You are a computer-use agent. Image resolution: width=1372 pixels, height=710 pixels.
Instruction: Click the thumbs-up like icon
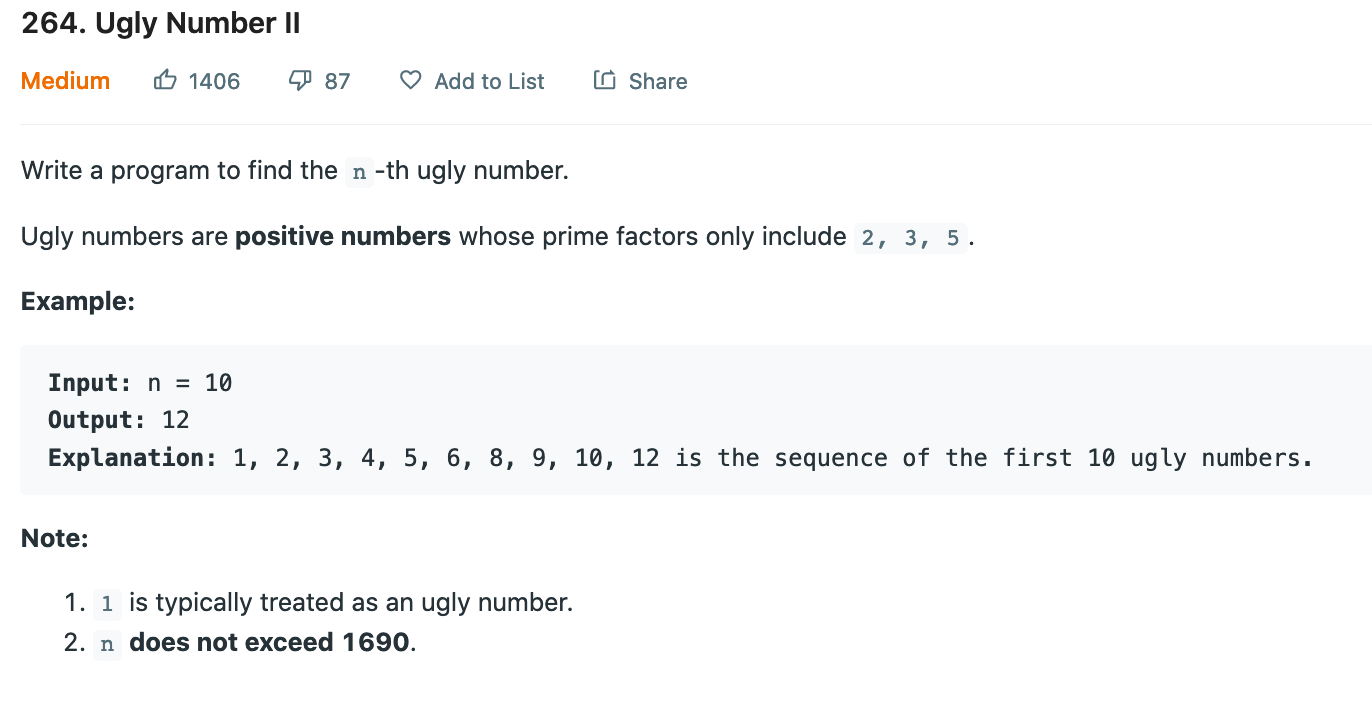pos(165,81)
